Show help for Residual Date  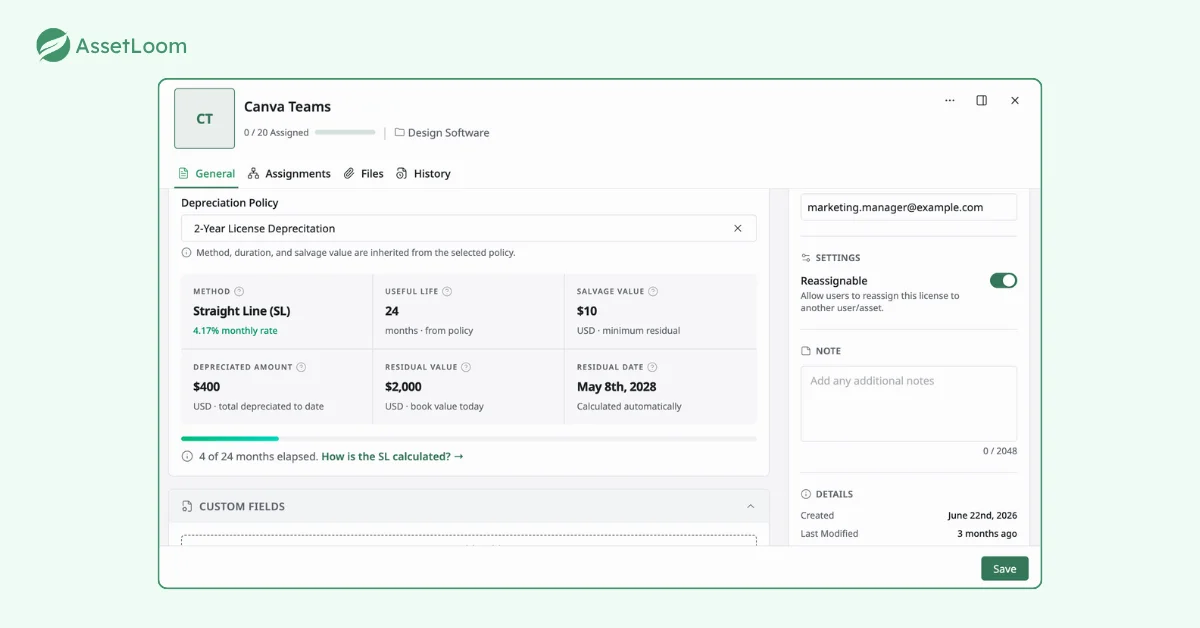point(652,367)
